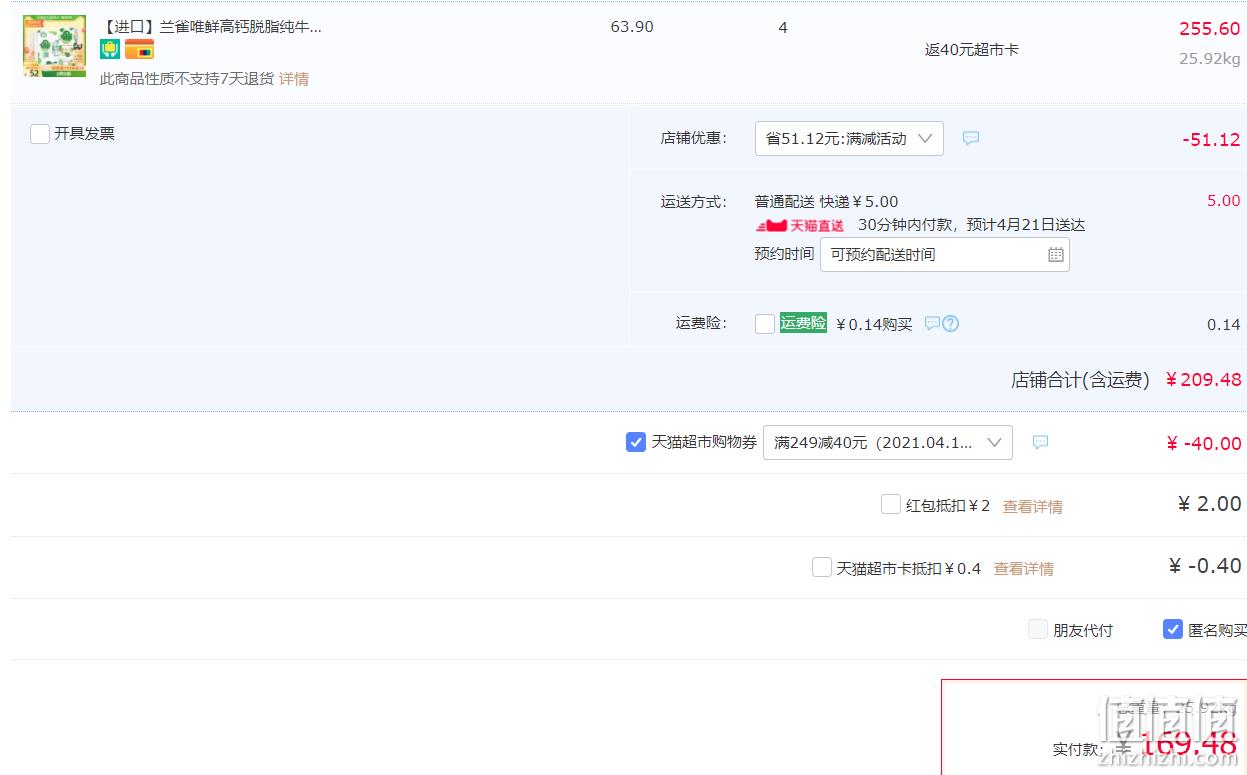1247x775 pixels.
Task: Click the unit price 63.90
Action: click(x=632, y=27)
